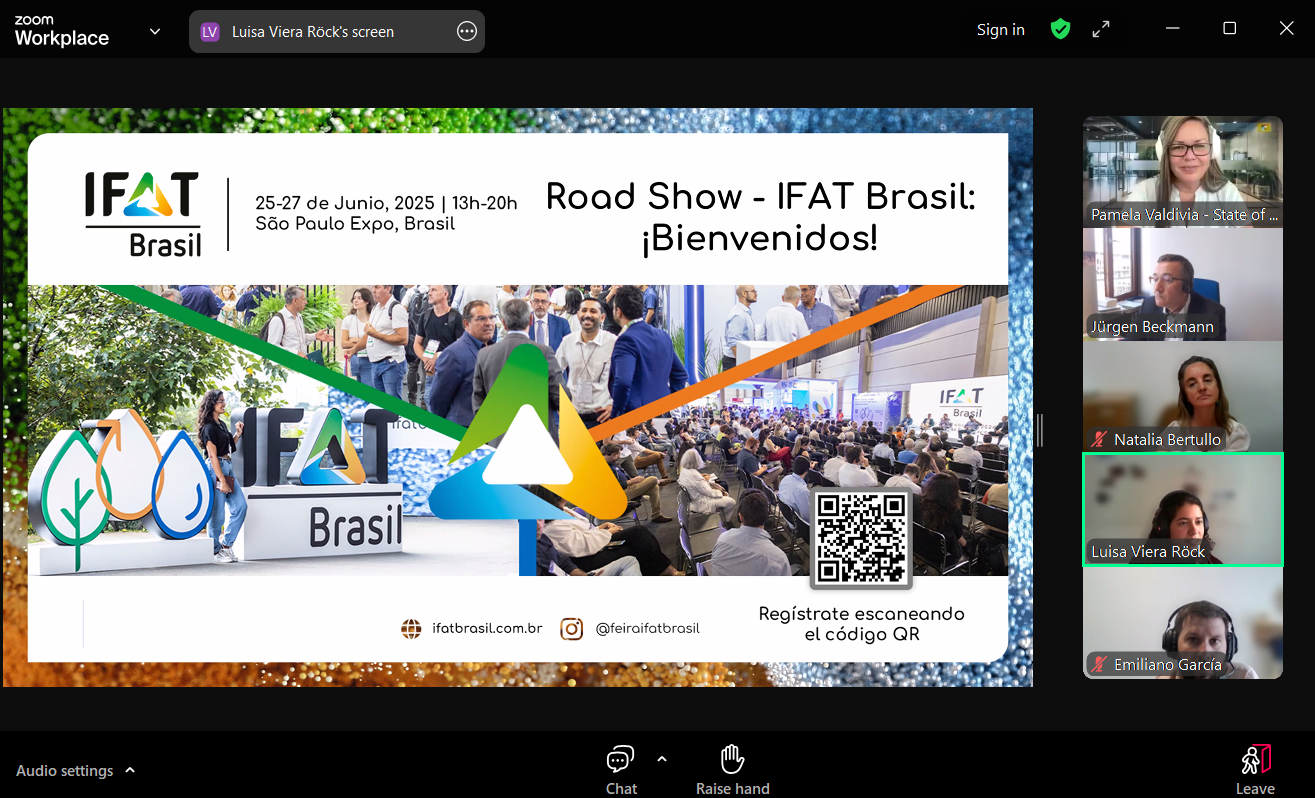Minimize the Zoom window
The height and width of the screenshot is (798, 1315).
pyautogui.click(x=1173, y=29)
